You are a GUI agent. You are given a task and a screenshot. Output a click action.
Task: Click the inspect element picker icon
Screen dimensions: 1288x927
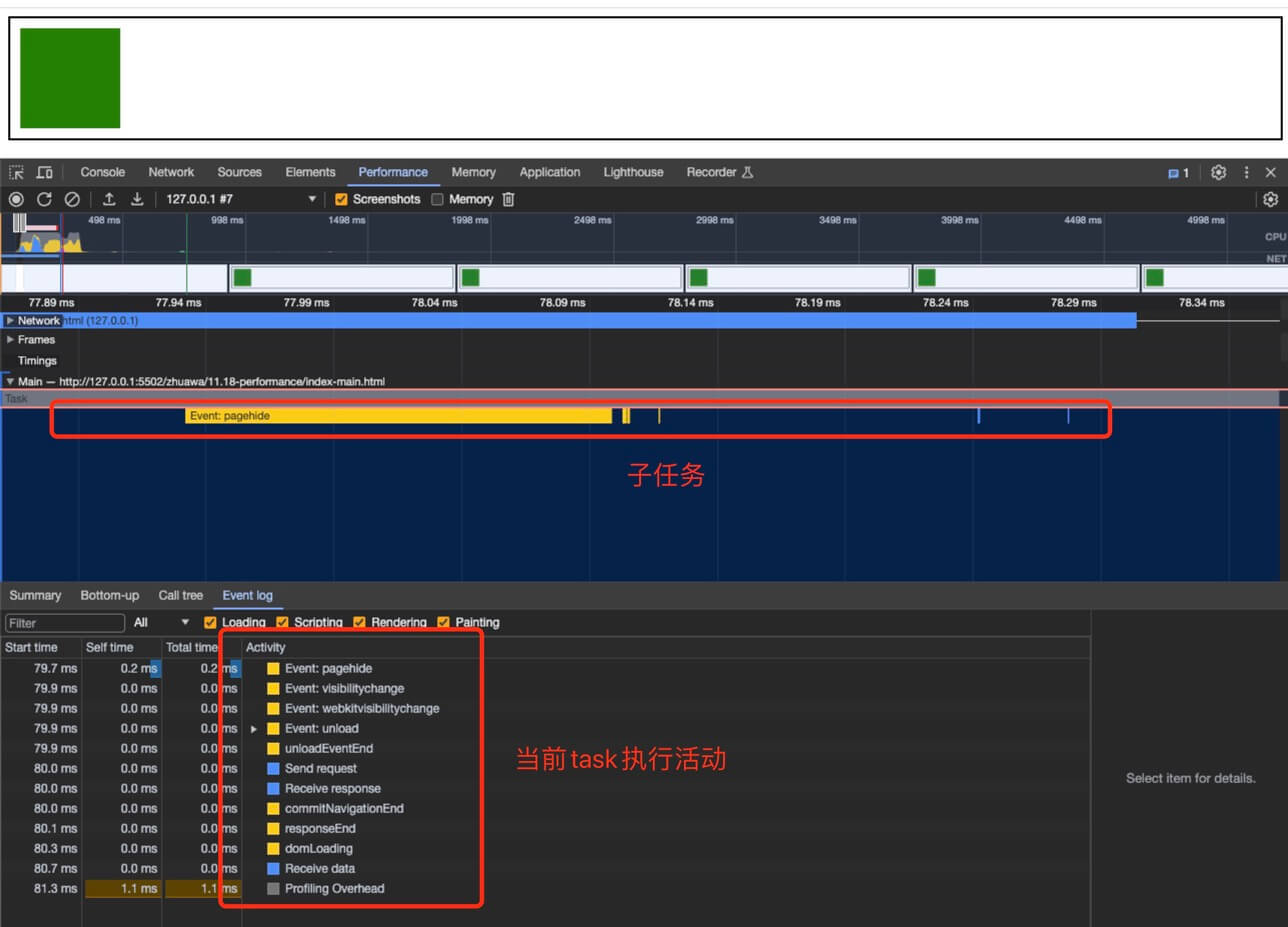point(16,172)
